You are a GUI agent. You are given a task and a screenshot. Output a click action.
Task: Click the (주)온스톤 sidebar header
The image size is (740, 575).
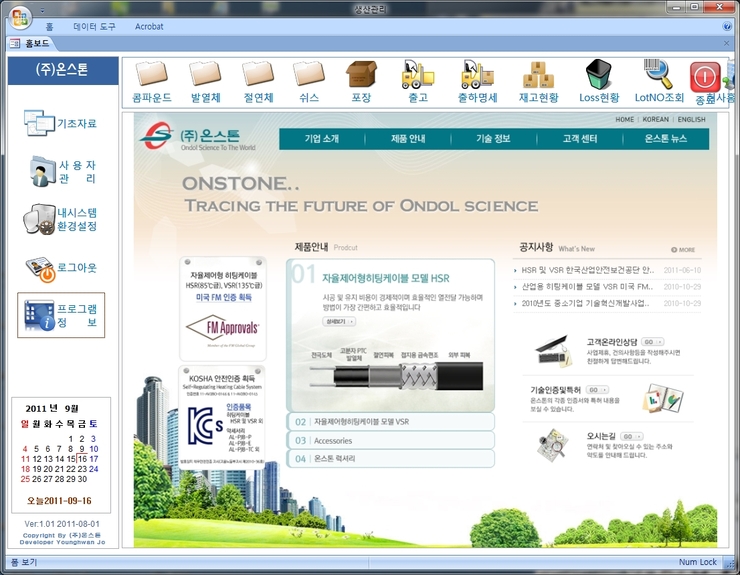click(63, 70)
